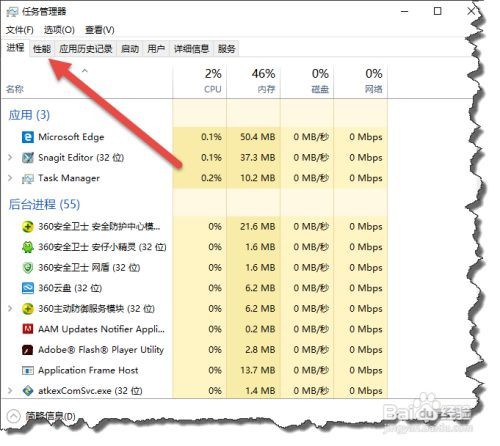The height and width of the screenshot is (446, 500).
Task: Switch to the 启动 tab
Action: tap(130, 49)
